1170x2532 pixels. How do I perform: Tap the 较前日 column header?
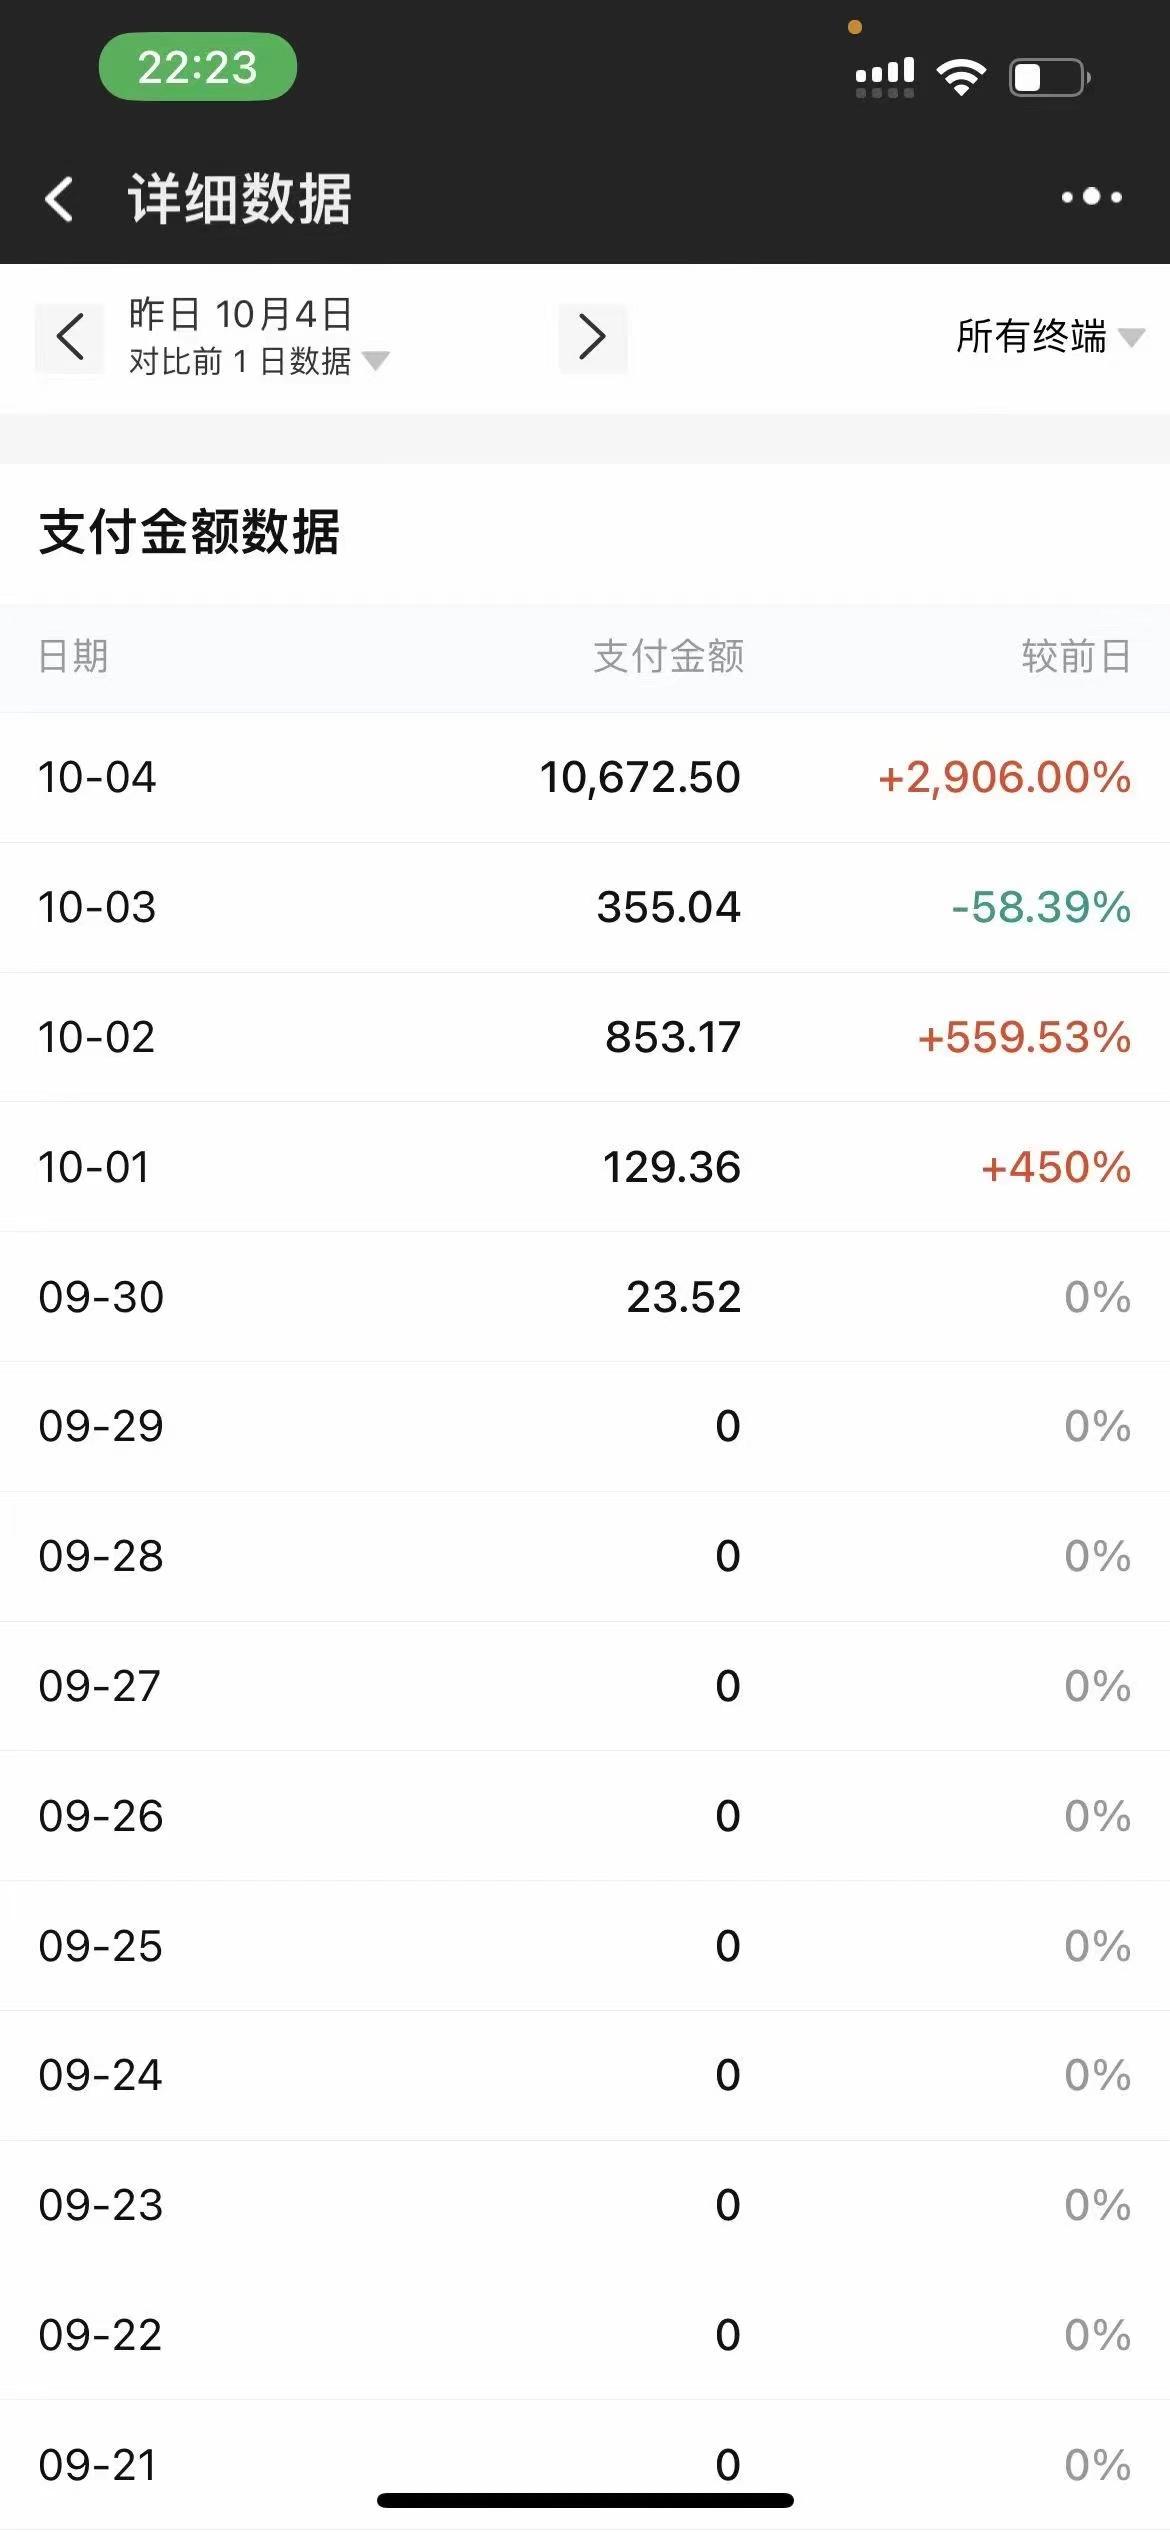pyautogui.click(x=1075, y=657)
